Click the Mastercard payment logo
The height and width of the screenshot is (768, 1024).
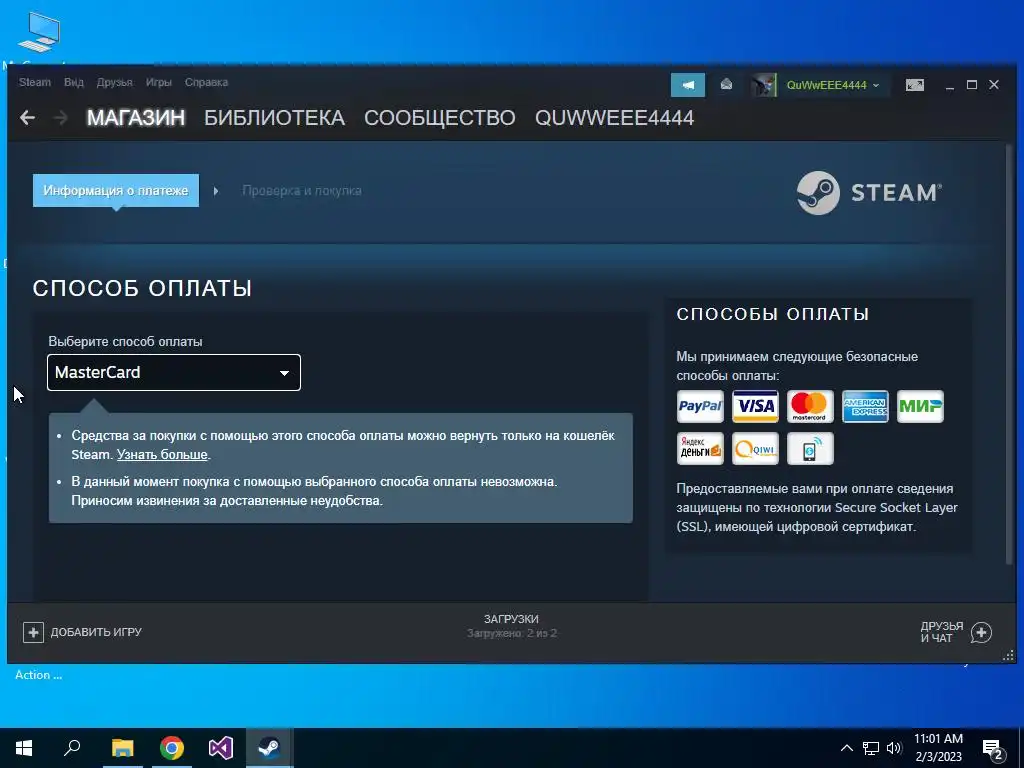(810, 406)
